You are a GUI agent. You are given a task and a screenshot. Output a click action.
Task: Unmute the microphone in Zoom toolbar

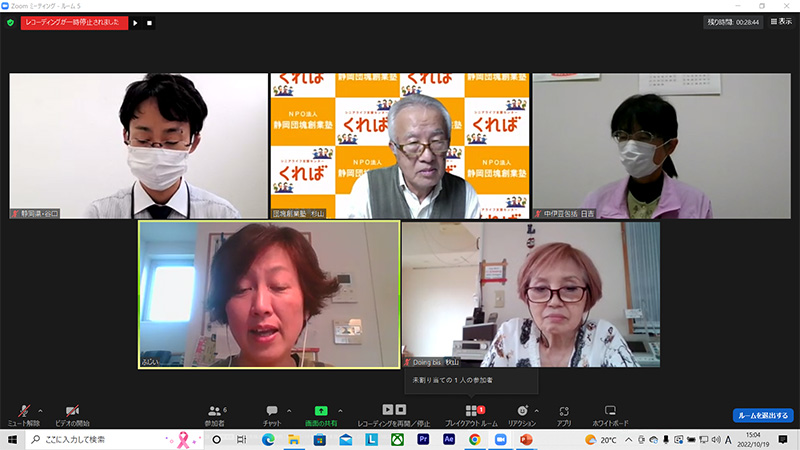[x=24, y=411]
